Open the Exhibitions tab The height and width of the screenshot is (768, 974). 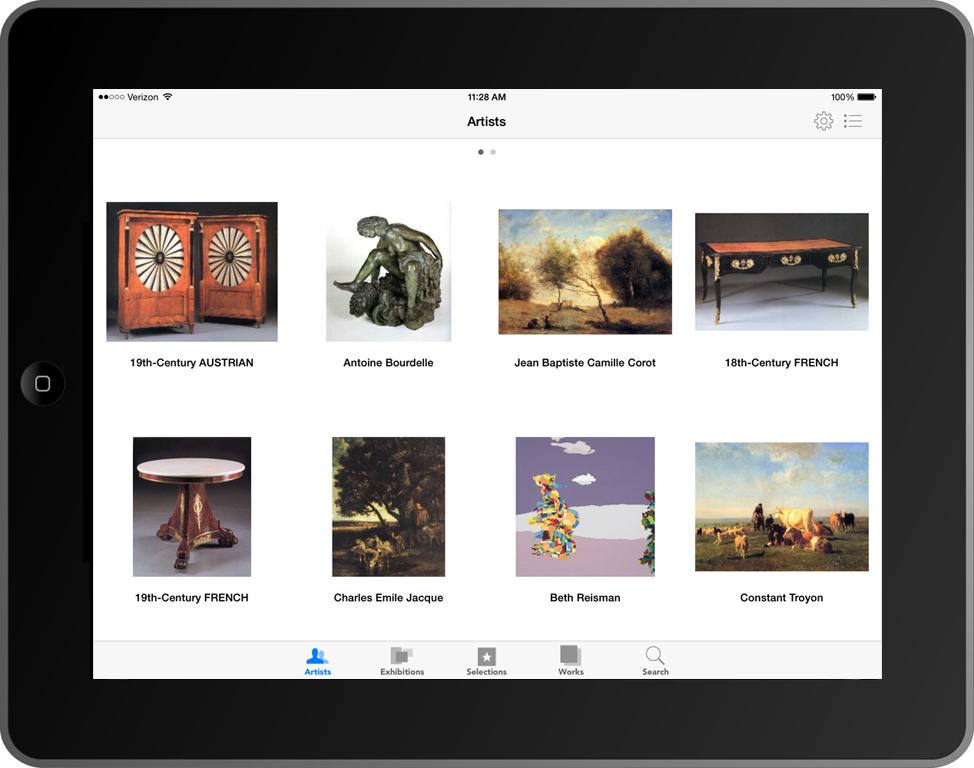click(x=402, y=661)
